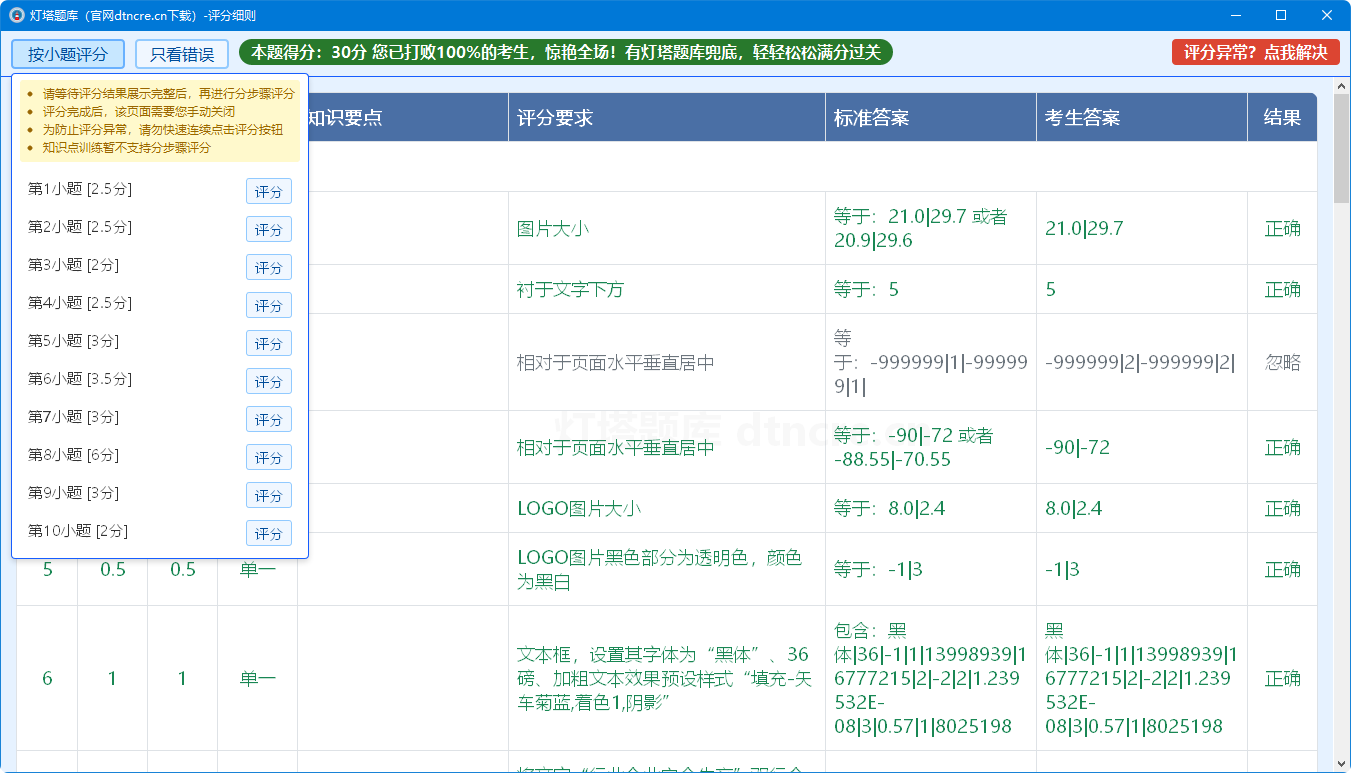Screen dimensions: 1351x773
Task: Select the LOGO图片黑色部分为透明色 cell
Action: click(667, 569)
